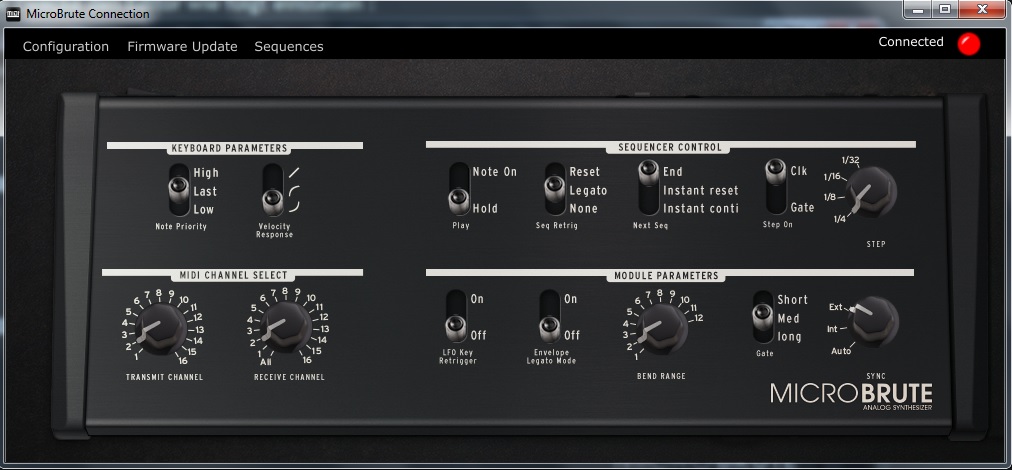Select None retrig option
The height and width of the screenshot is (470, 1012).
pyautogui.click(x=583, y=209)
